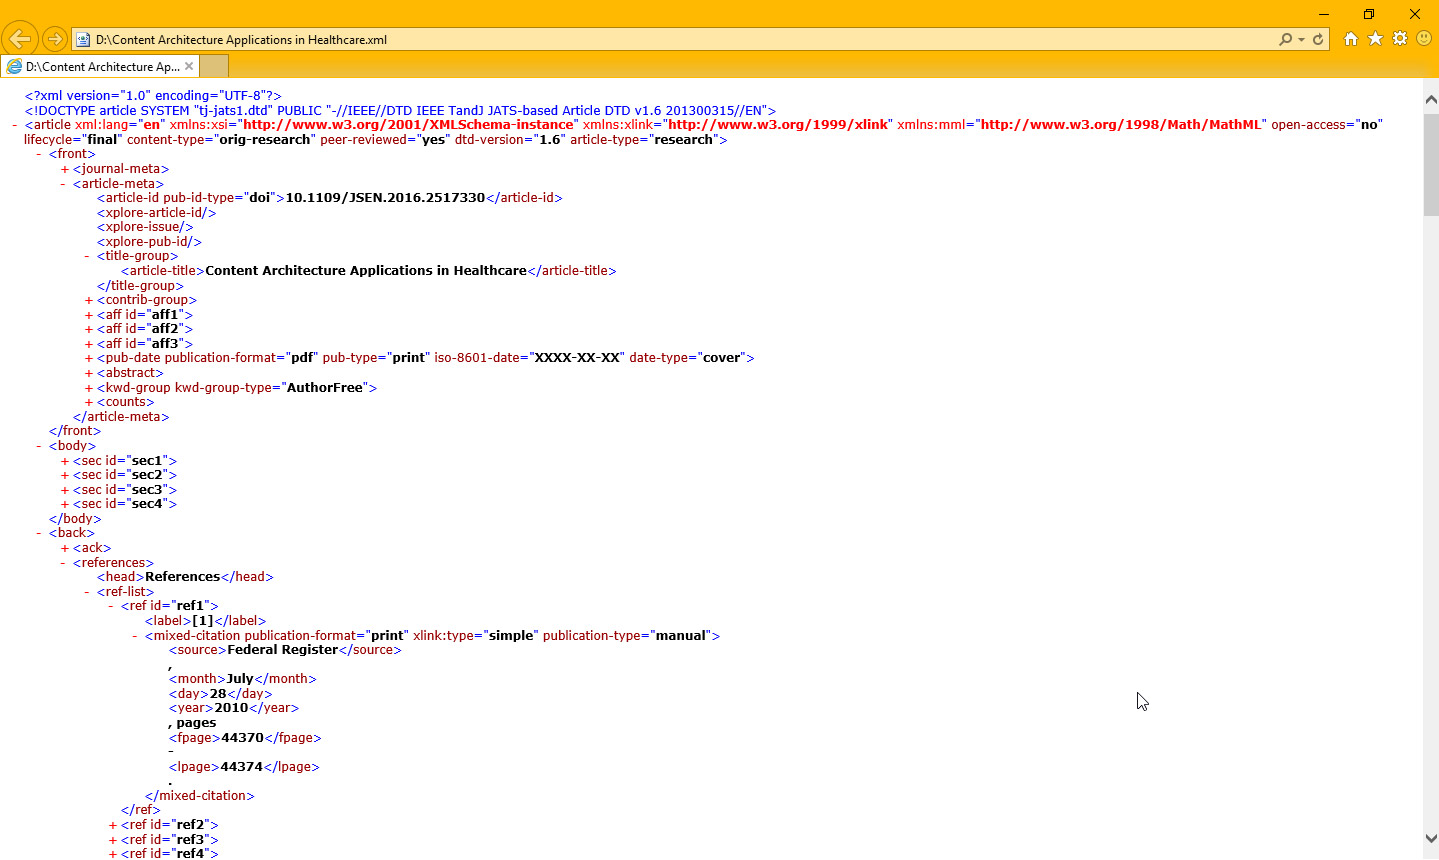Expand the sec1 section
Screen dimensions: 1439x860
click(64, 461)
